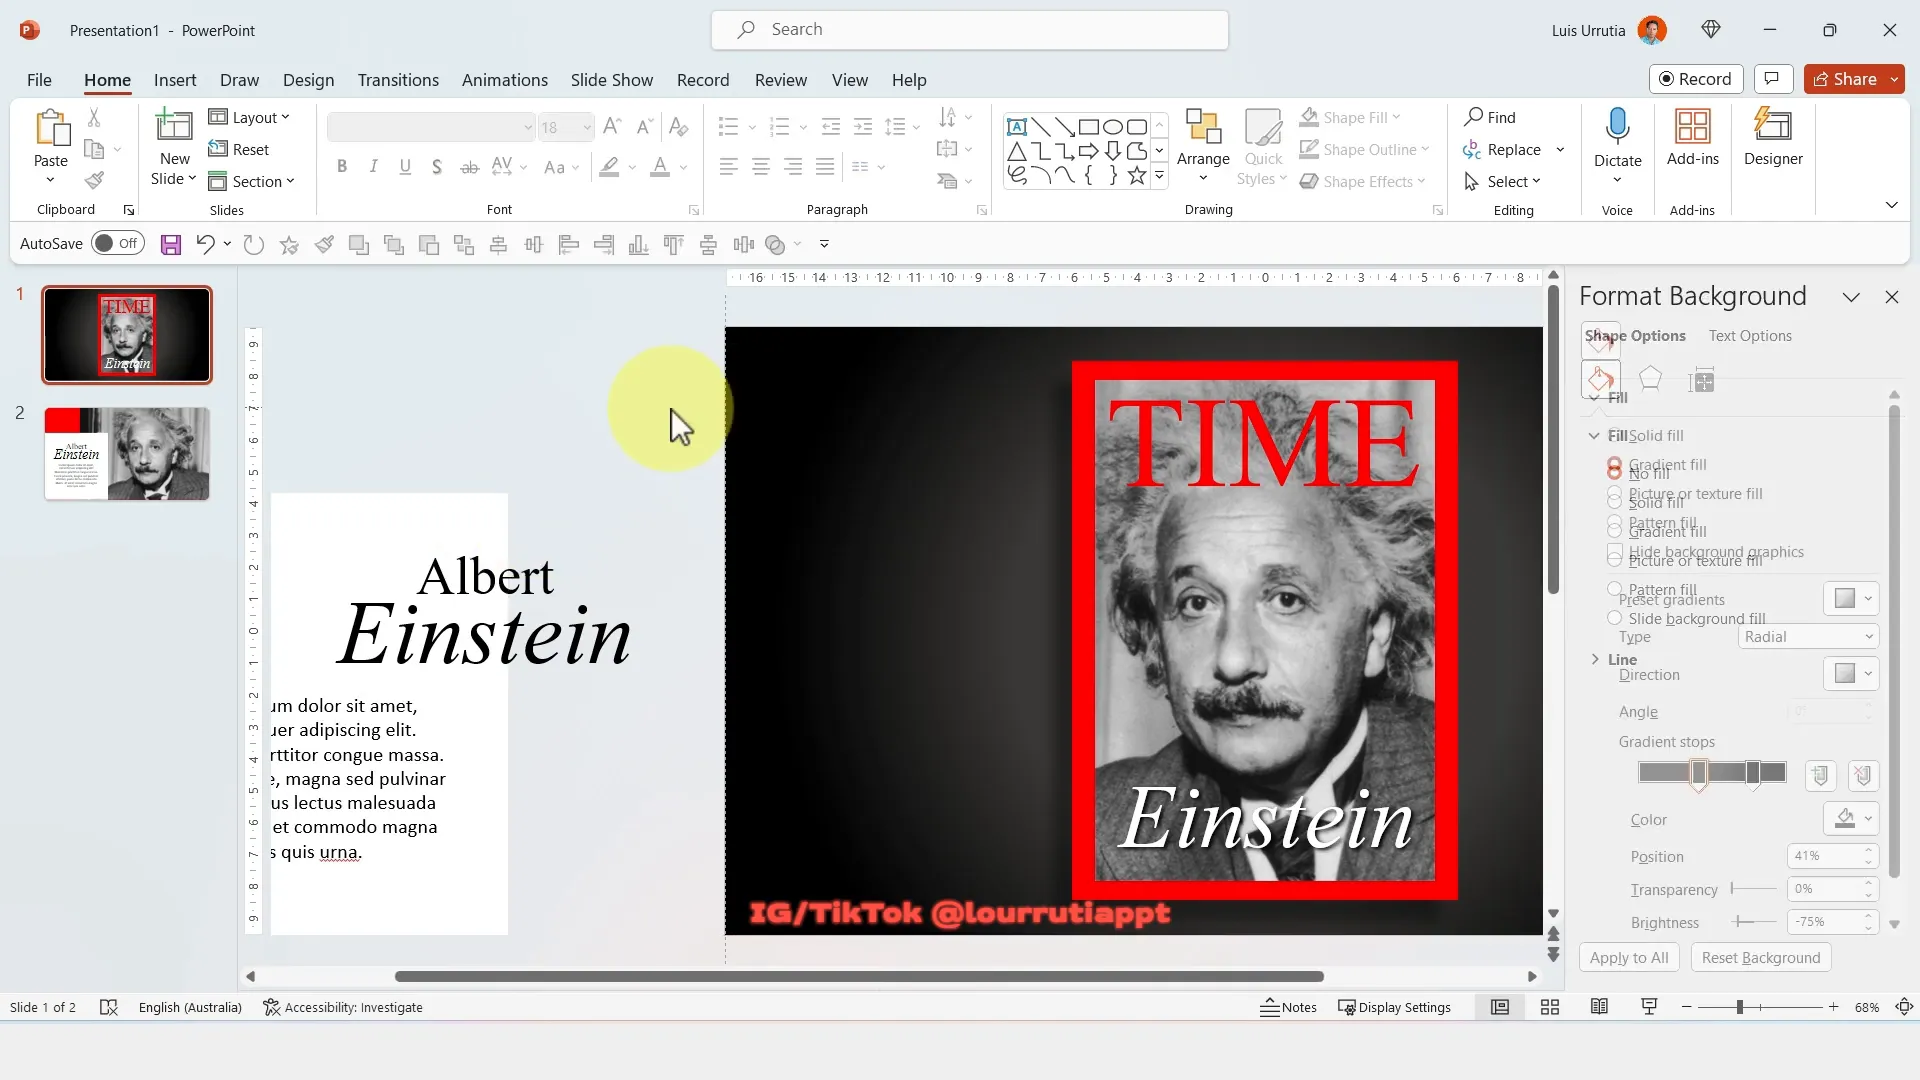Click the Brightness slider
The height and width of the screenshot is (1080, 1920).
[x=1754, y=921]
